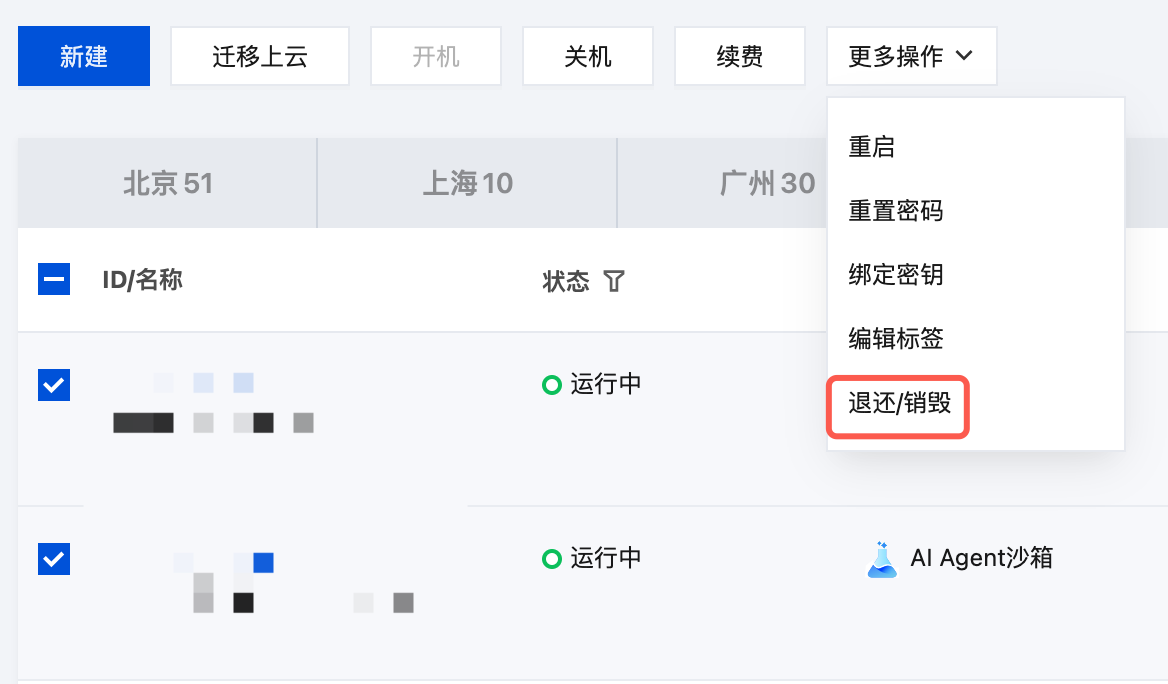Uncheck the first instance row checkbox
1168x684 pixels.
coord(53,384)
